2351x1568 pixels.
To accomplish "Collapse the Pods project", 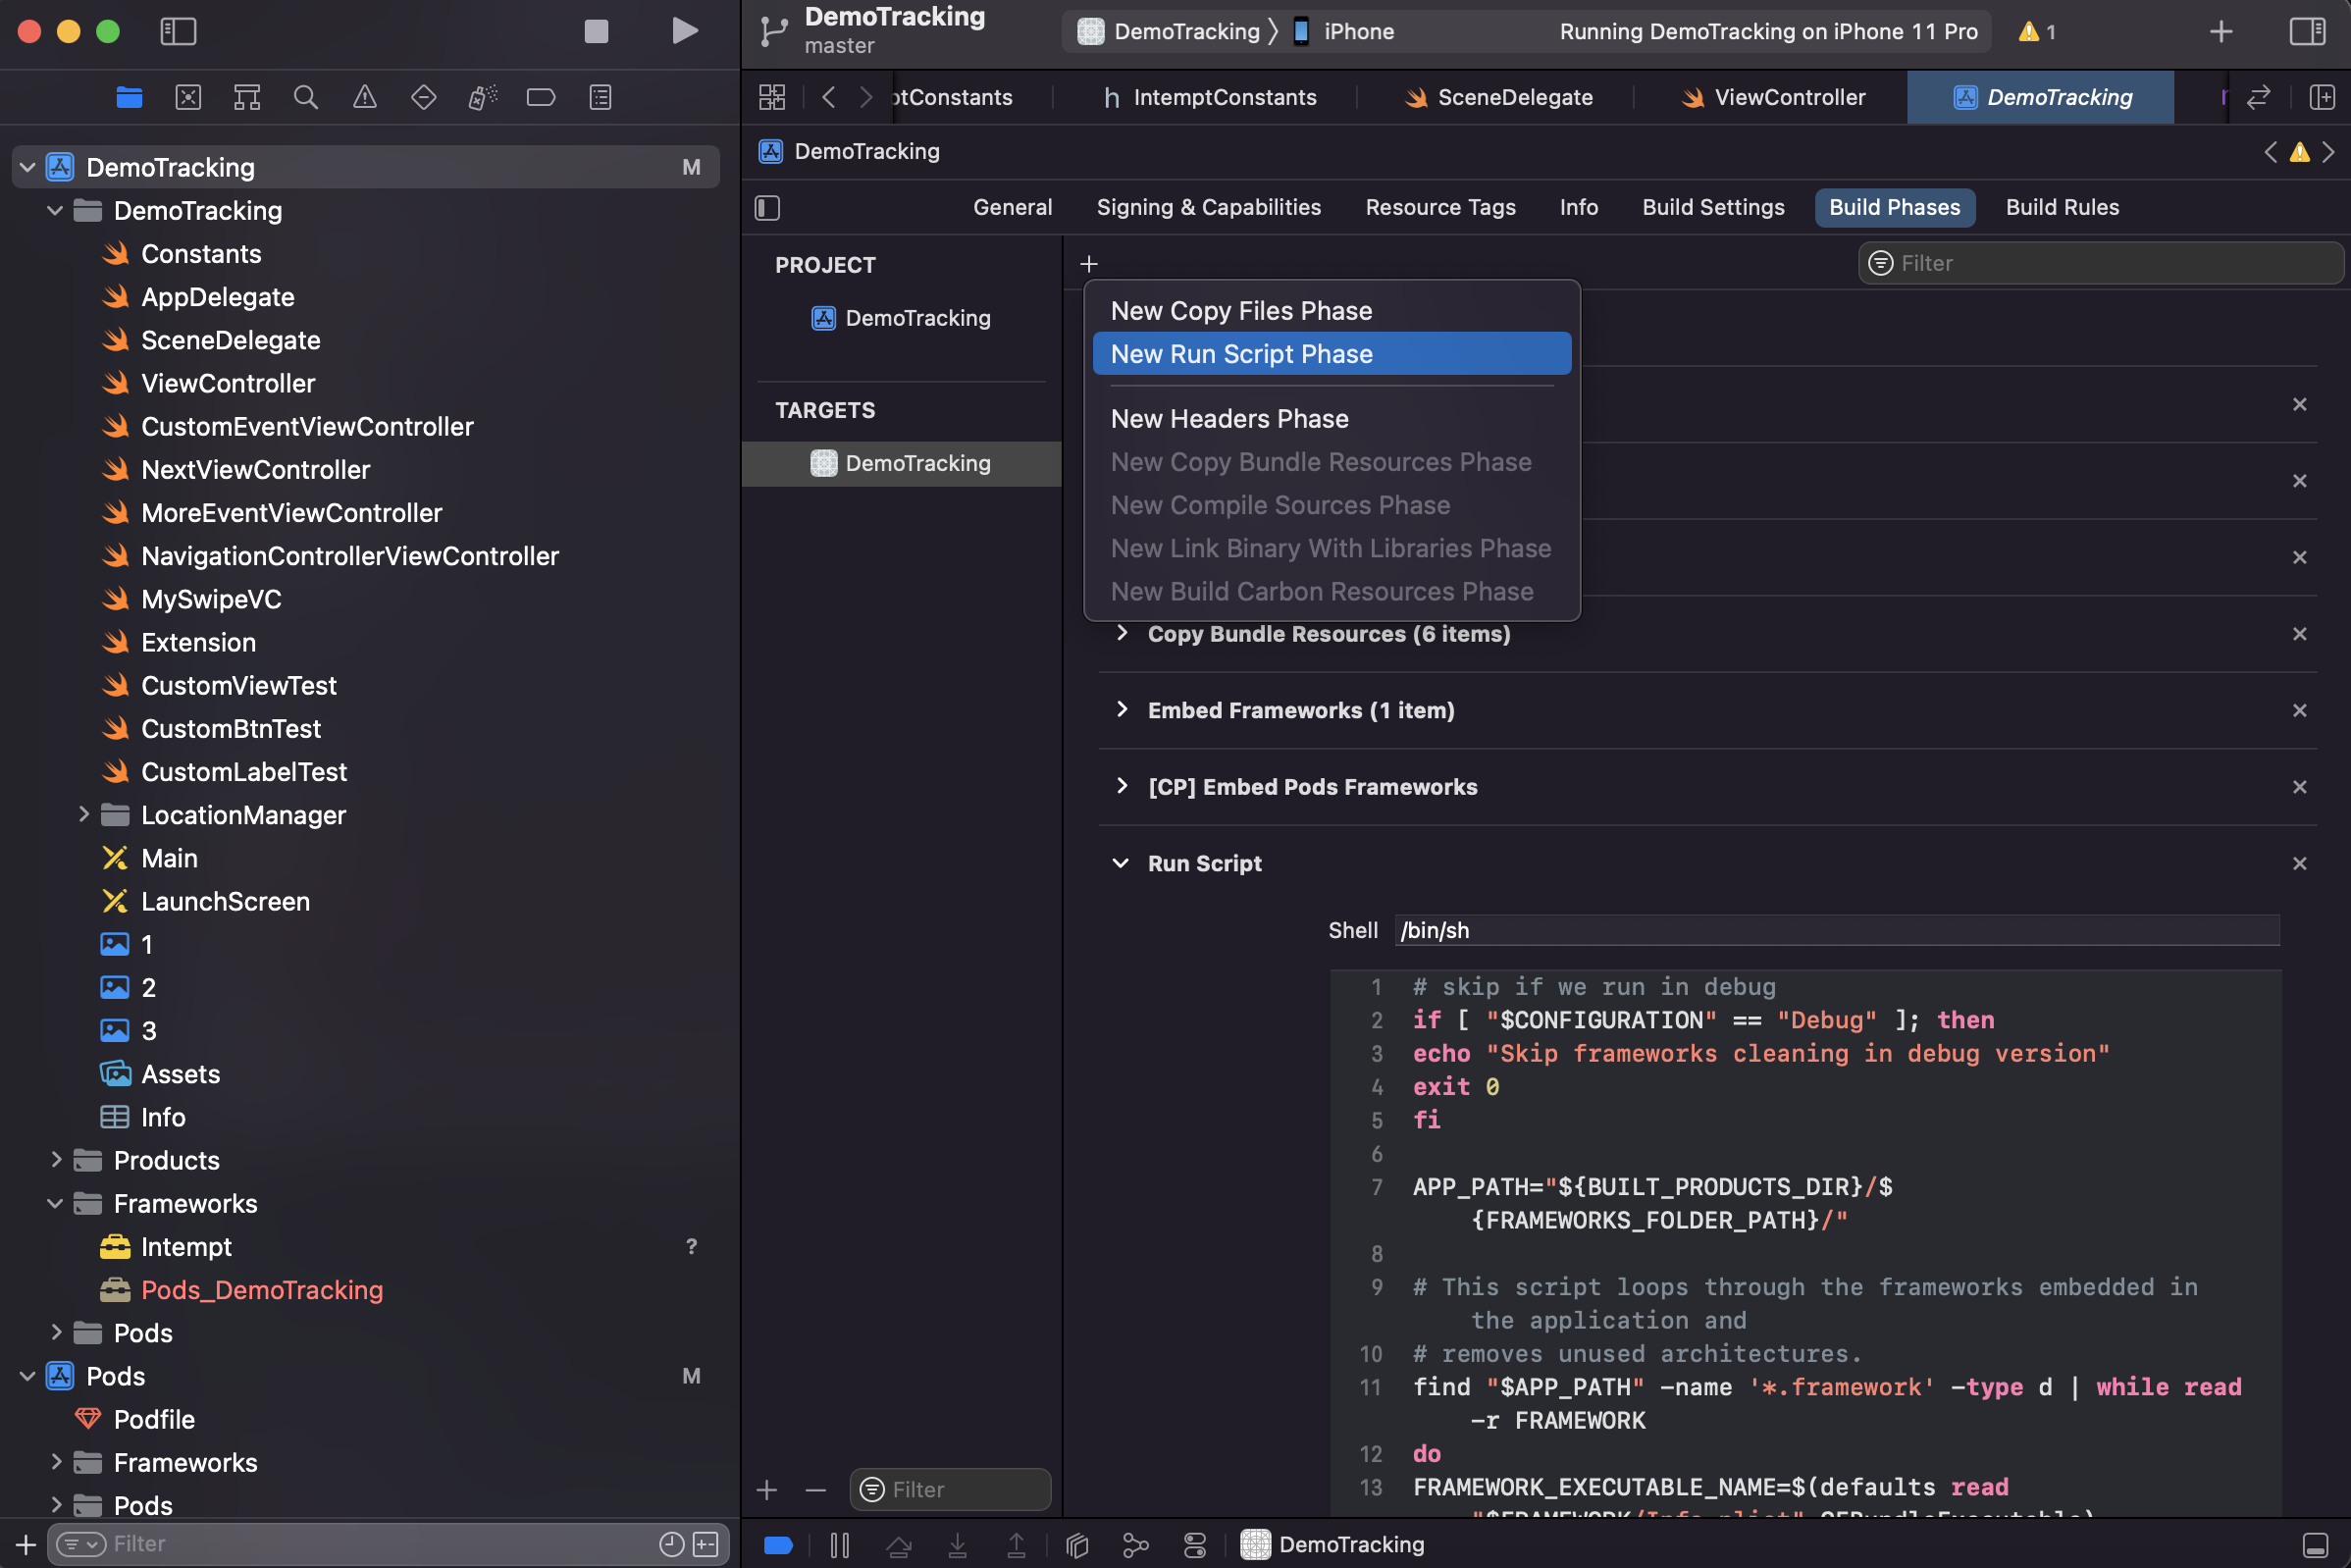I will point(28,1376).
